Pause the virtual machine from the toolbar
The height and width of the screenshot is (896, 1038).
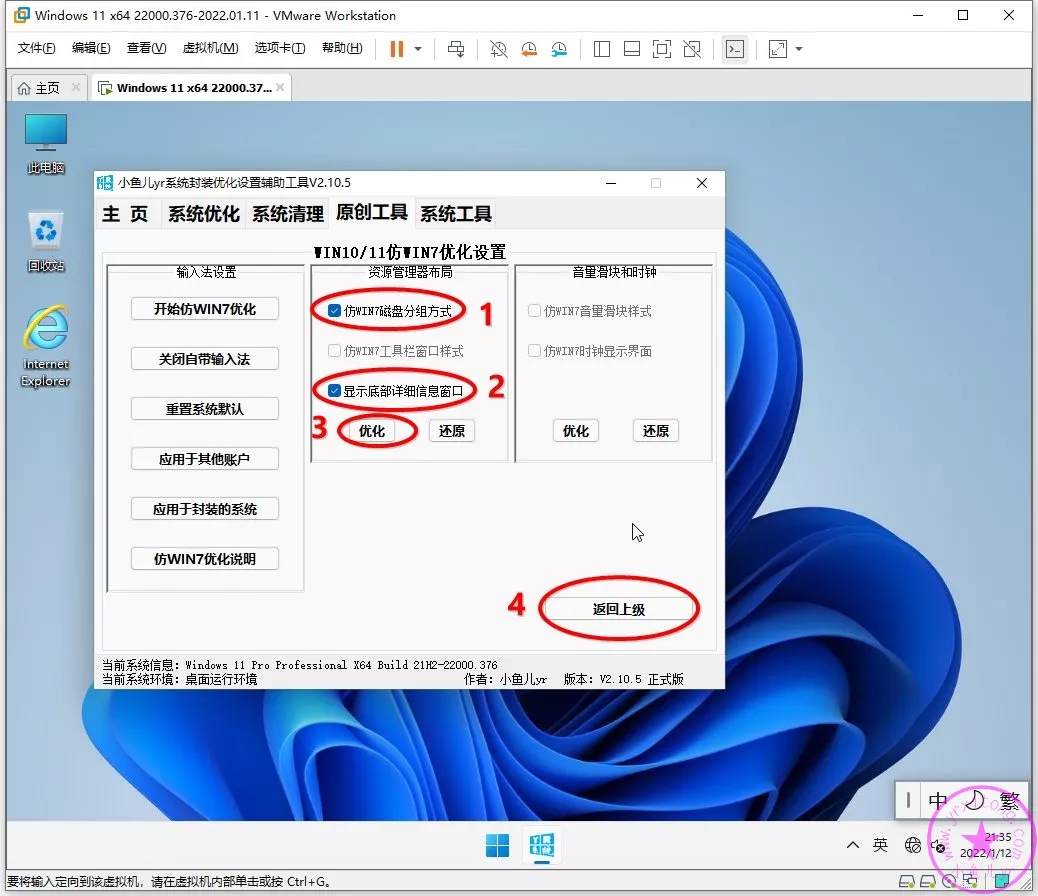pyautogui.click(x=397, y=49)
